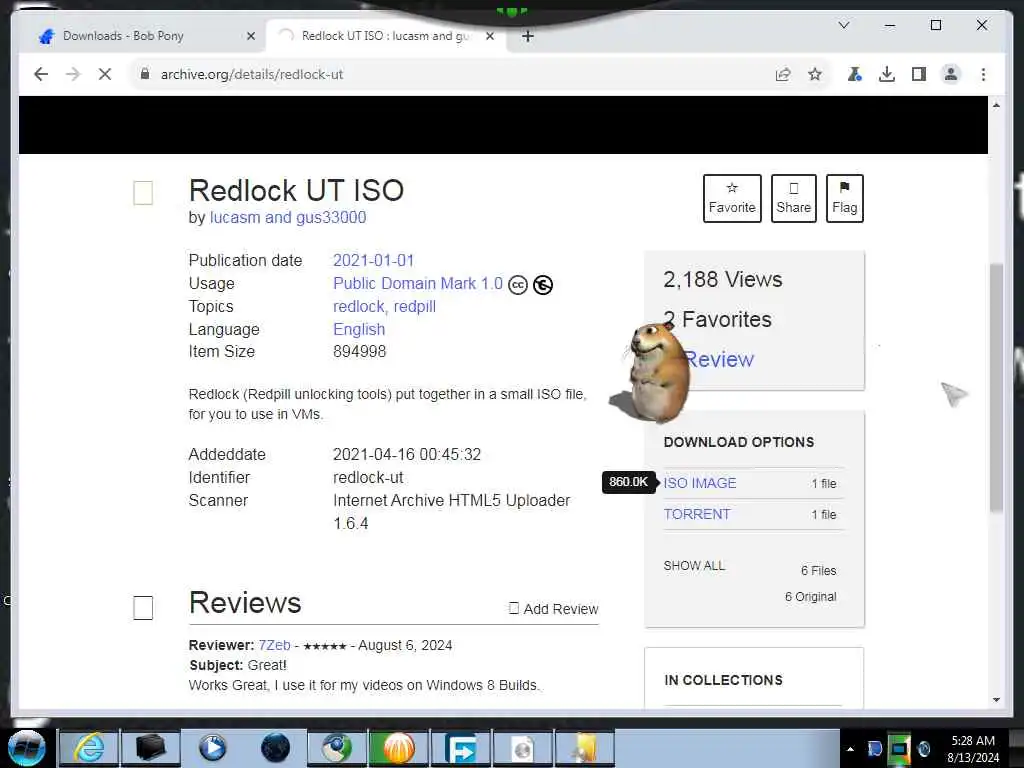The width and height of the screenshot is (1024, 768).
Task: Click the Share button
Action: 793,199
